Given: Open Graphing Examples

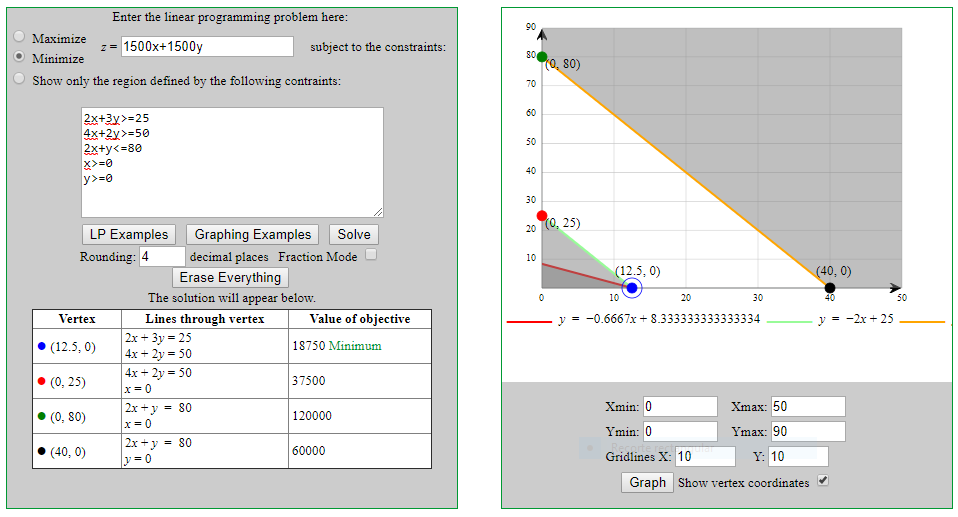Looking at the screenshot, I should coord(252,234).
